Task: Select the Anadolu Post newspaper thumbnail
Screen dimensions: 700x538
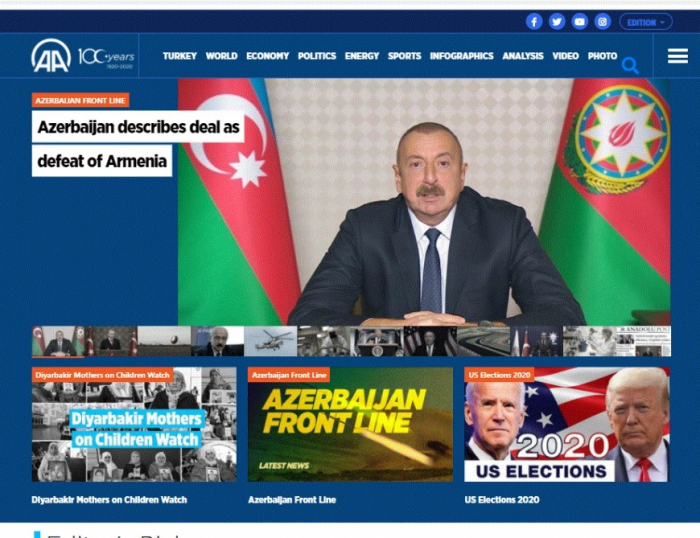Action: click(643, 342)
